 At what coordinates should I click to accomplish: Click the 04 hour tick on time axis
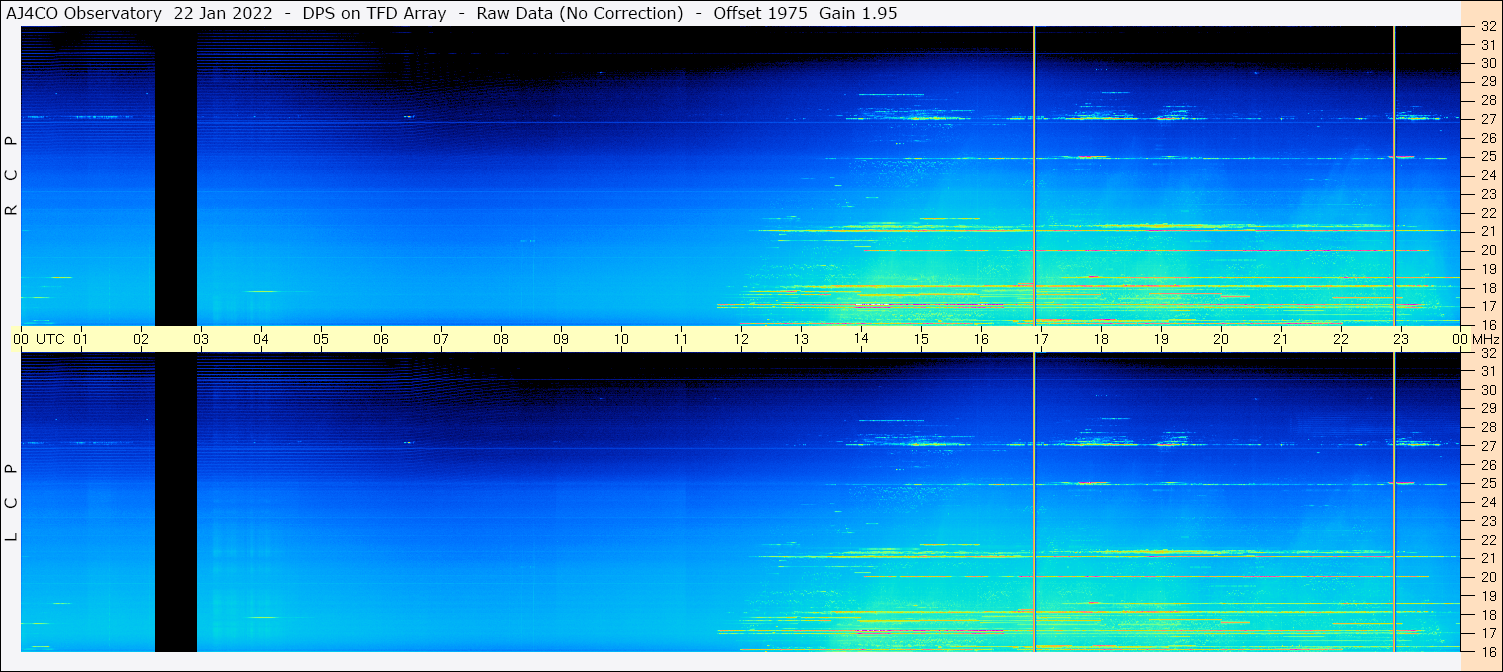[x=261, y=339]
